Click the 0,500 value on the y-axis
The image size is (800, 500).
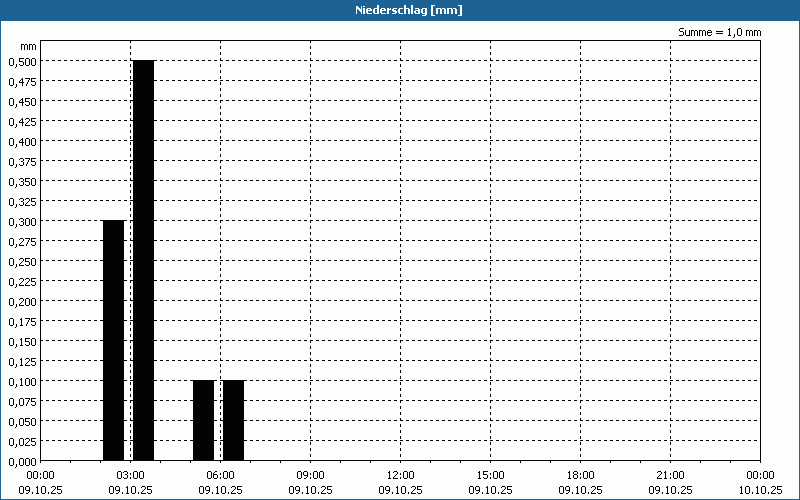21,61
